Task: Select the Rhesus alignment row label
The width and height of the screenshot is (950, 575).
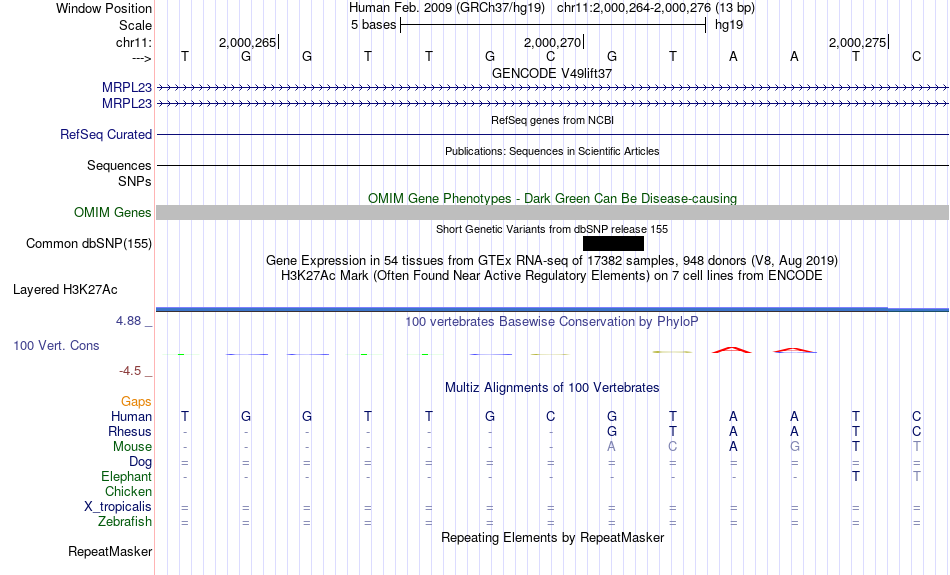Action: (x=130, y=431)
